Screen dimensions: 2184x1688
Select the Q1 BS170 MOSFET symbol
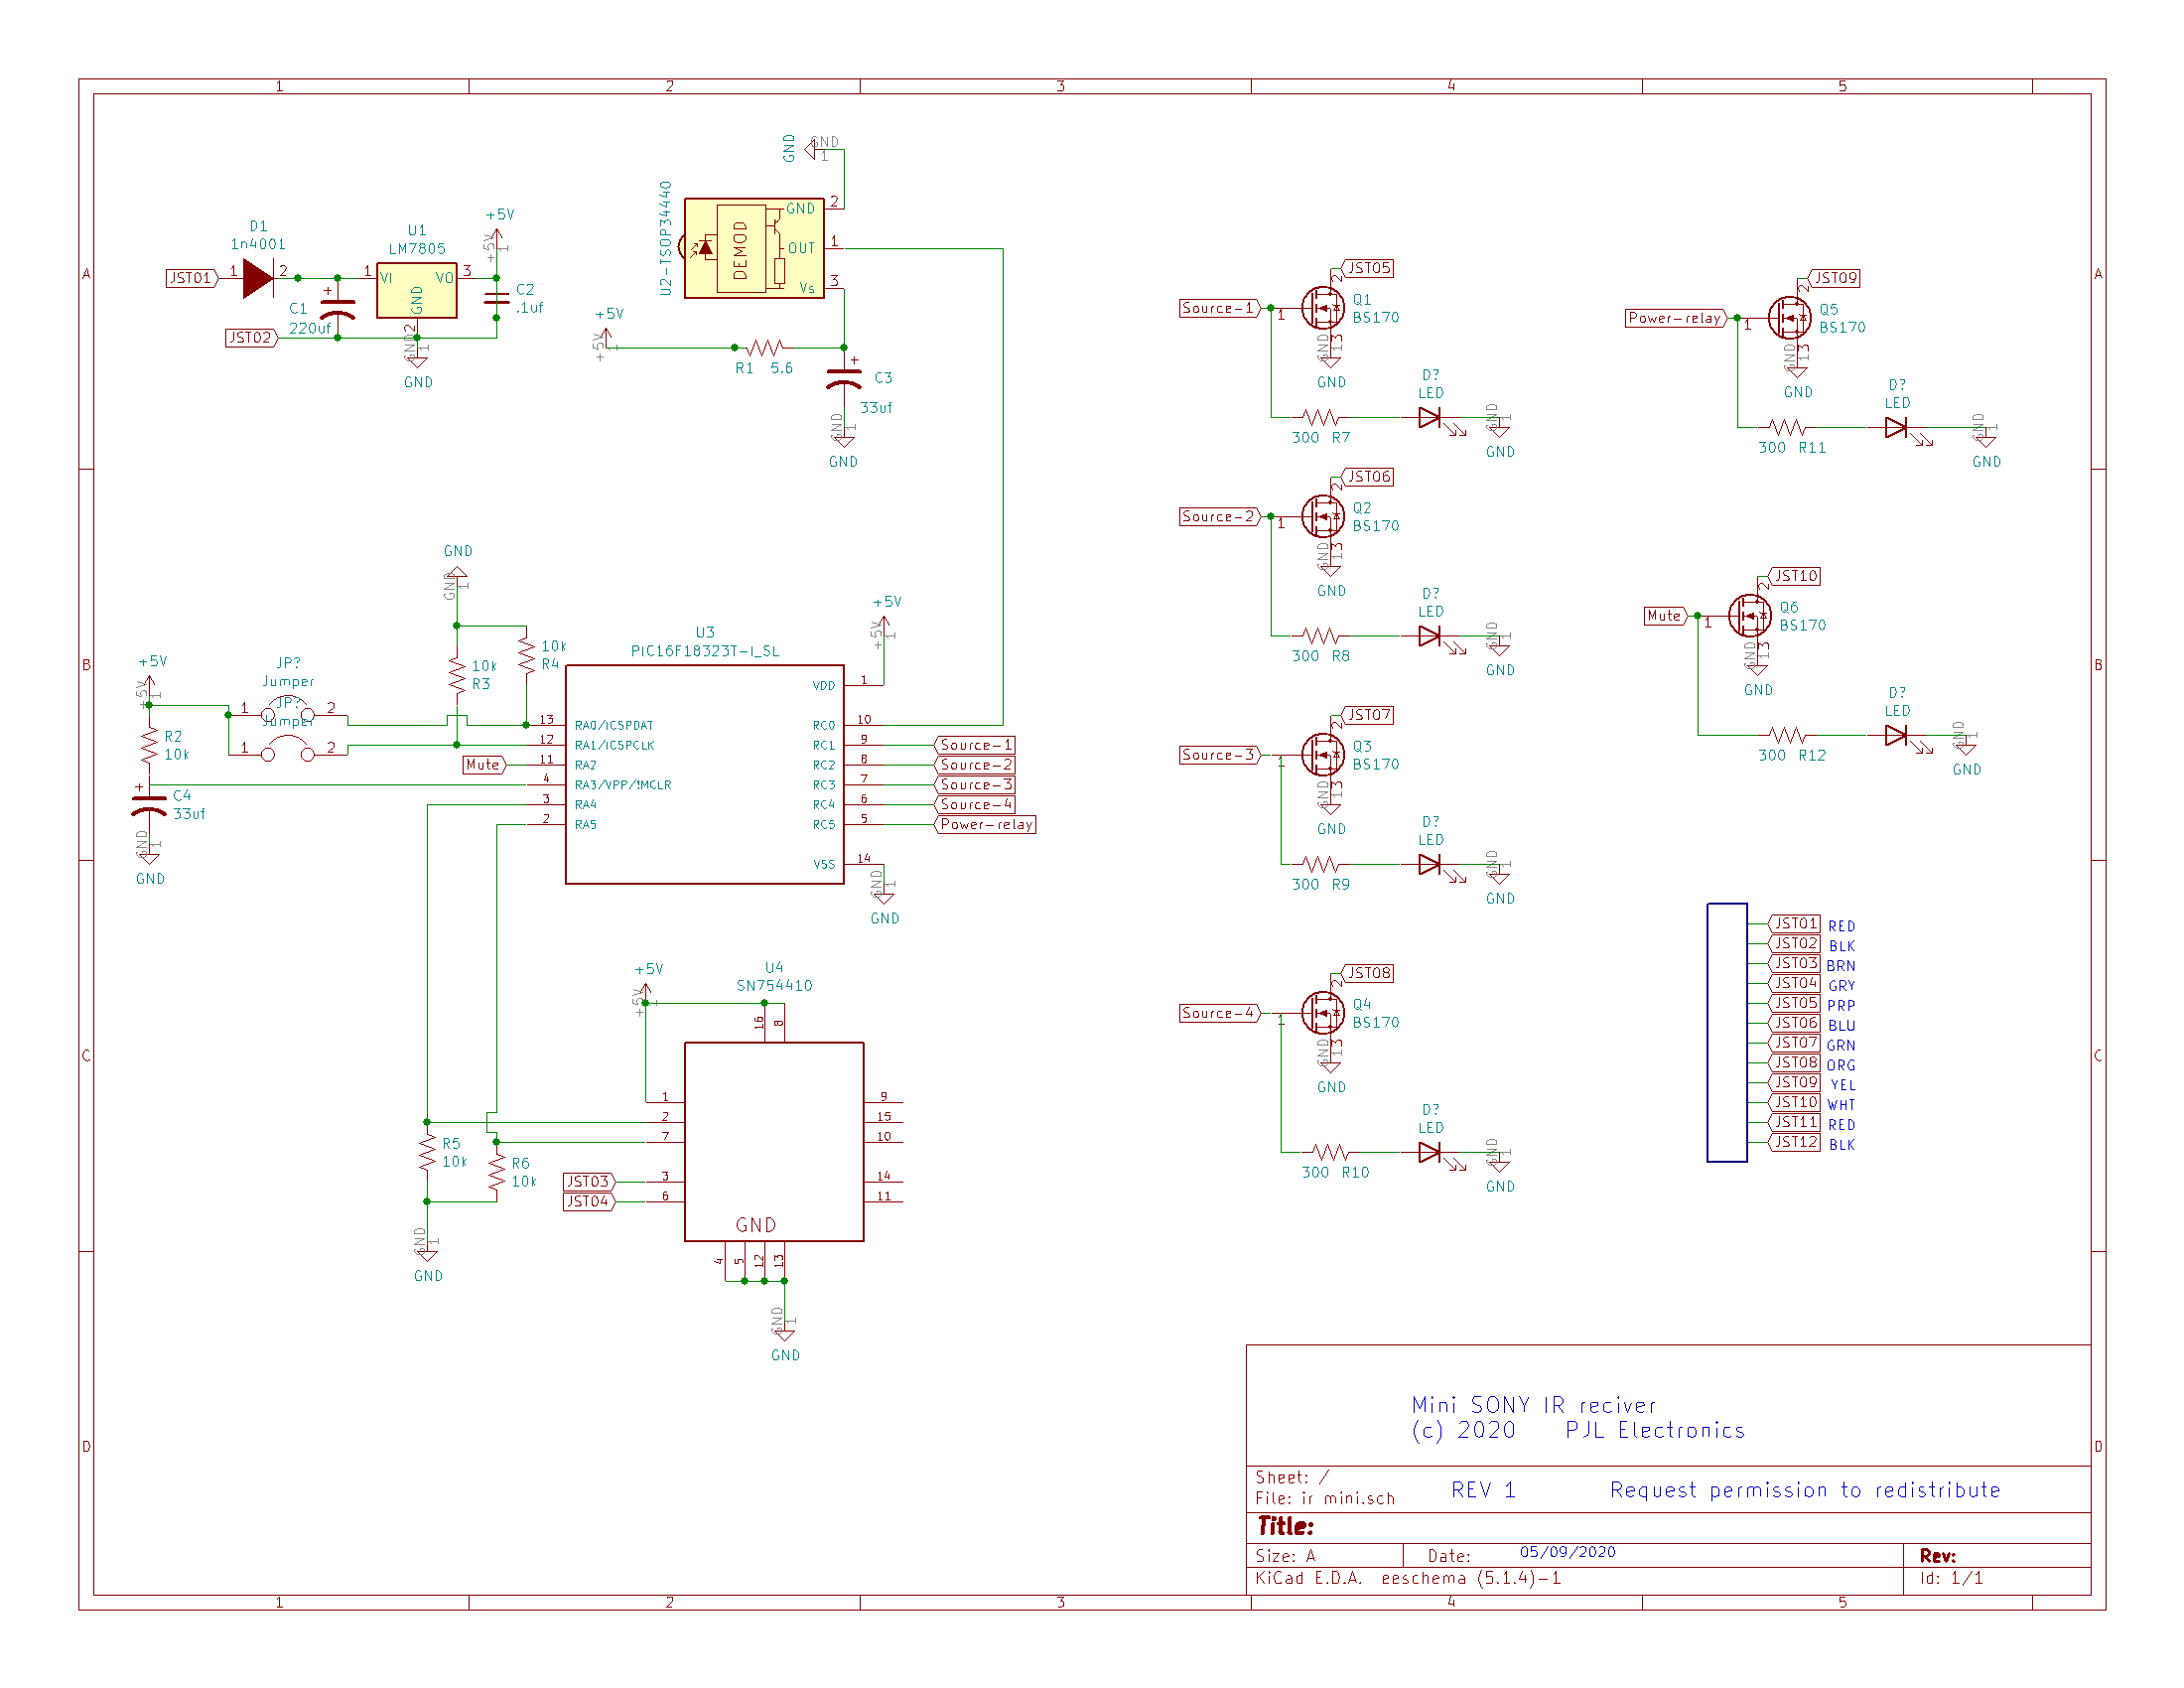pyautogui.click(x=1322, y=308)
